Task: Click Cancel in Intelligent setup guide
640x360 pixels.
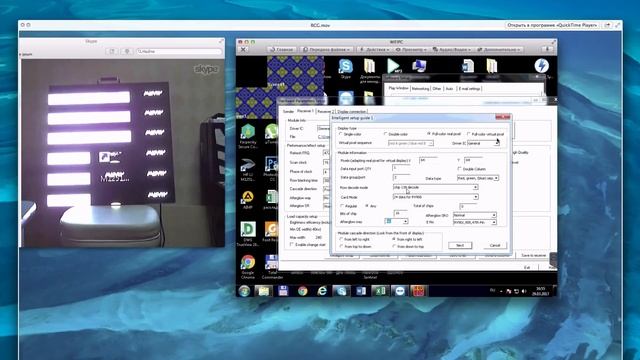Action: tap(494, 245)
